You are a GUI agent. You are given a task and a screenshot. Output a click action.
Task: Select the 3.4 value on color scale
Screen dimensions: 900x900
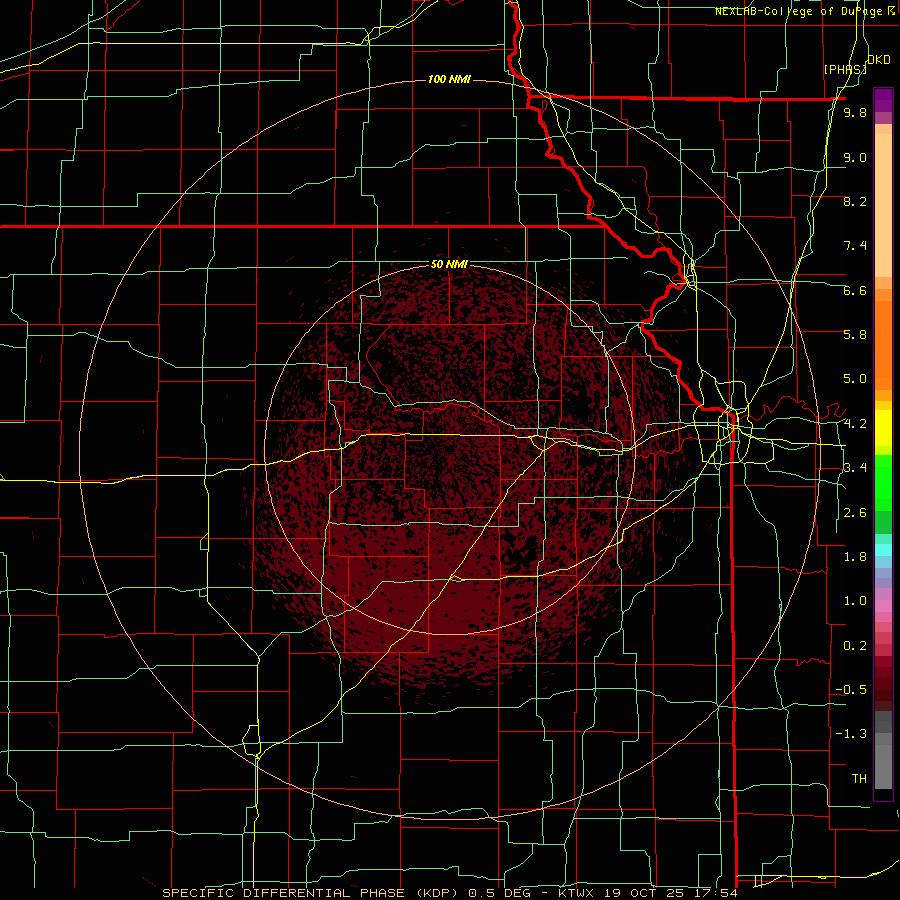click(x=855, y=468)
